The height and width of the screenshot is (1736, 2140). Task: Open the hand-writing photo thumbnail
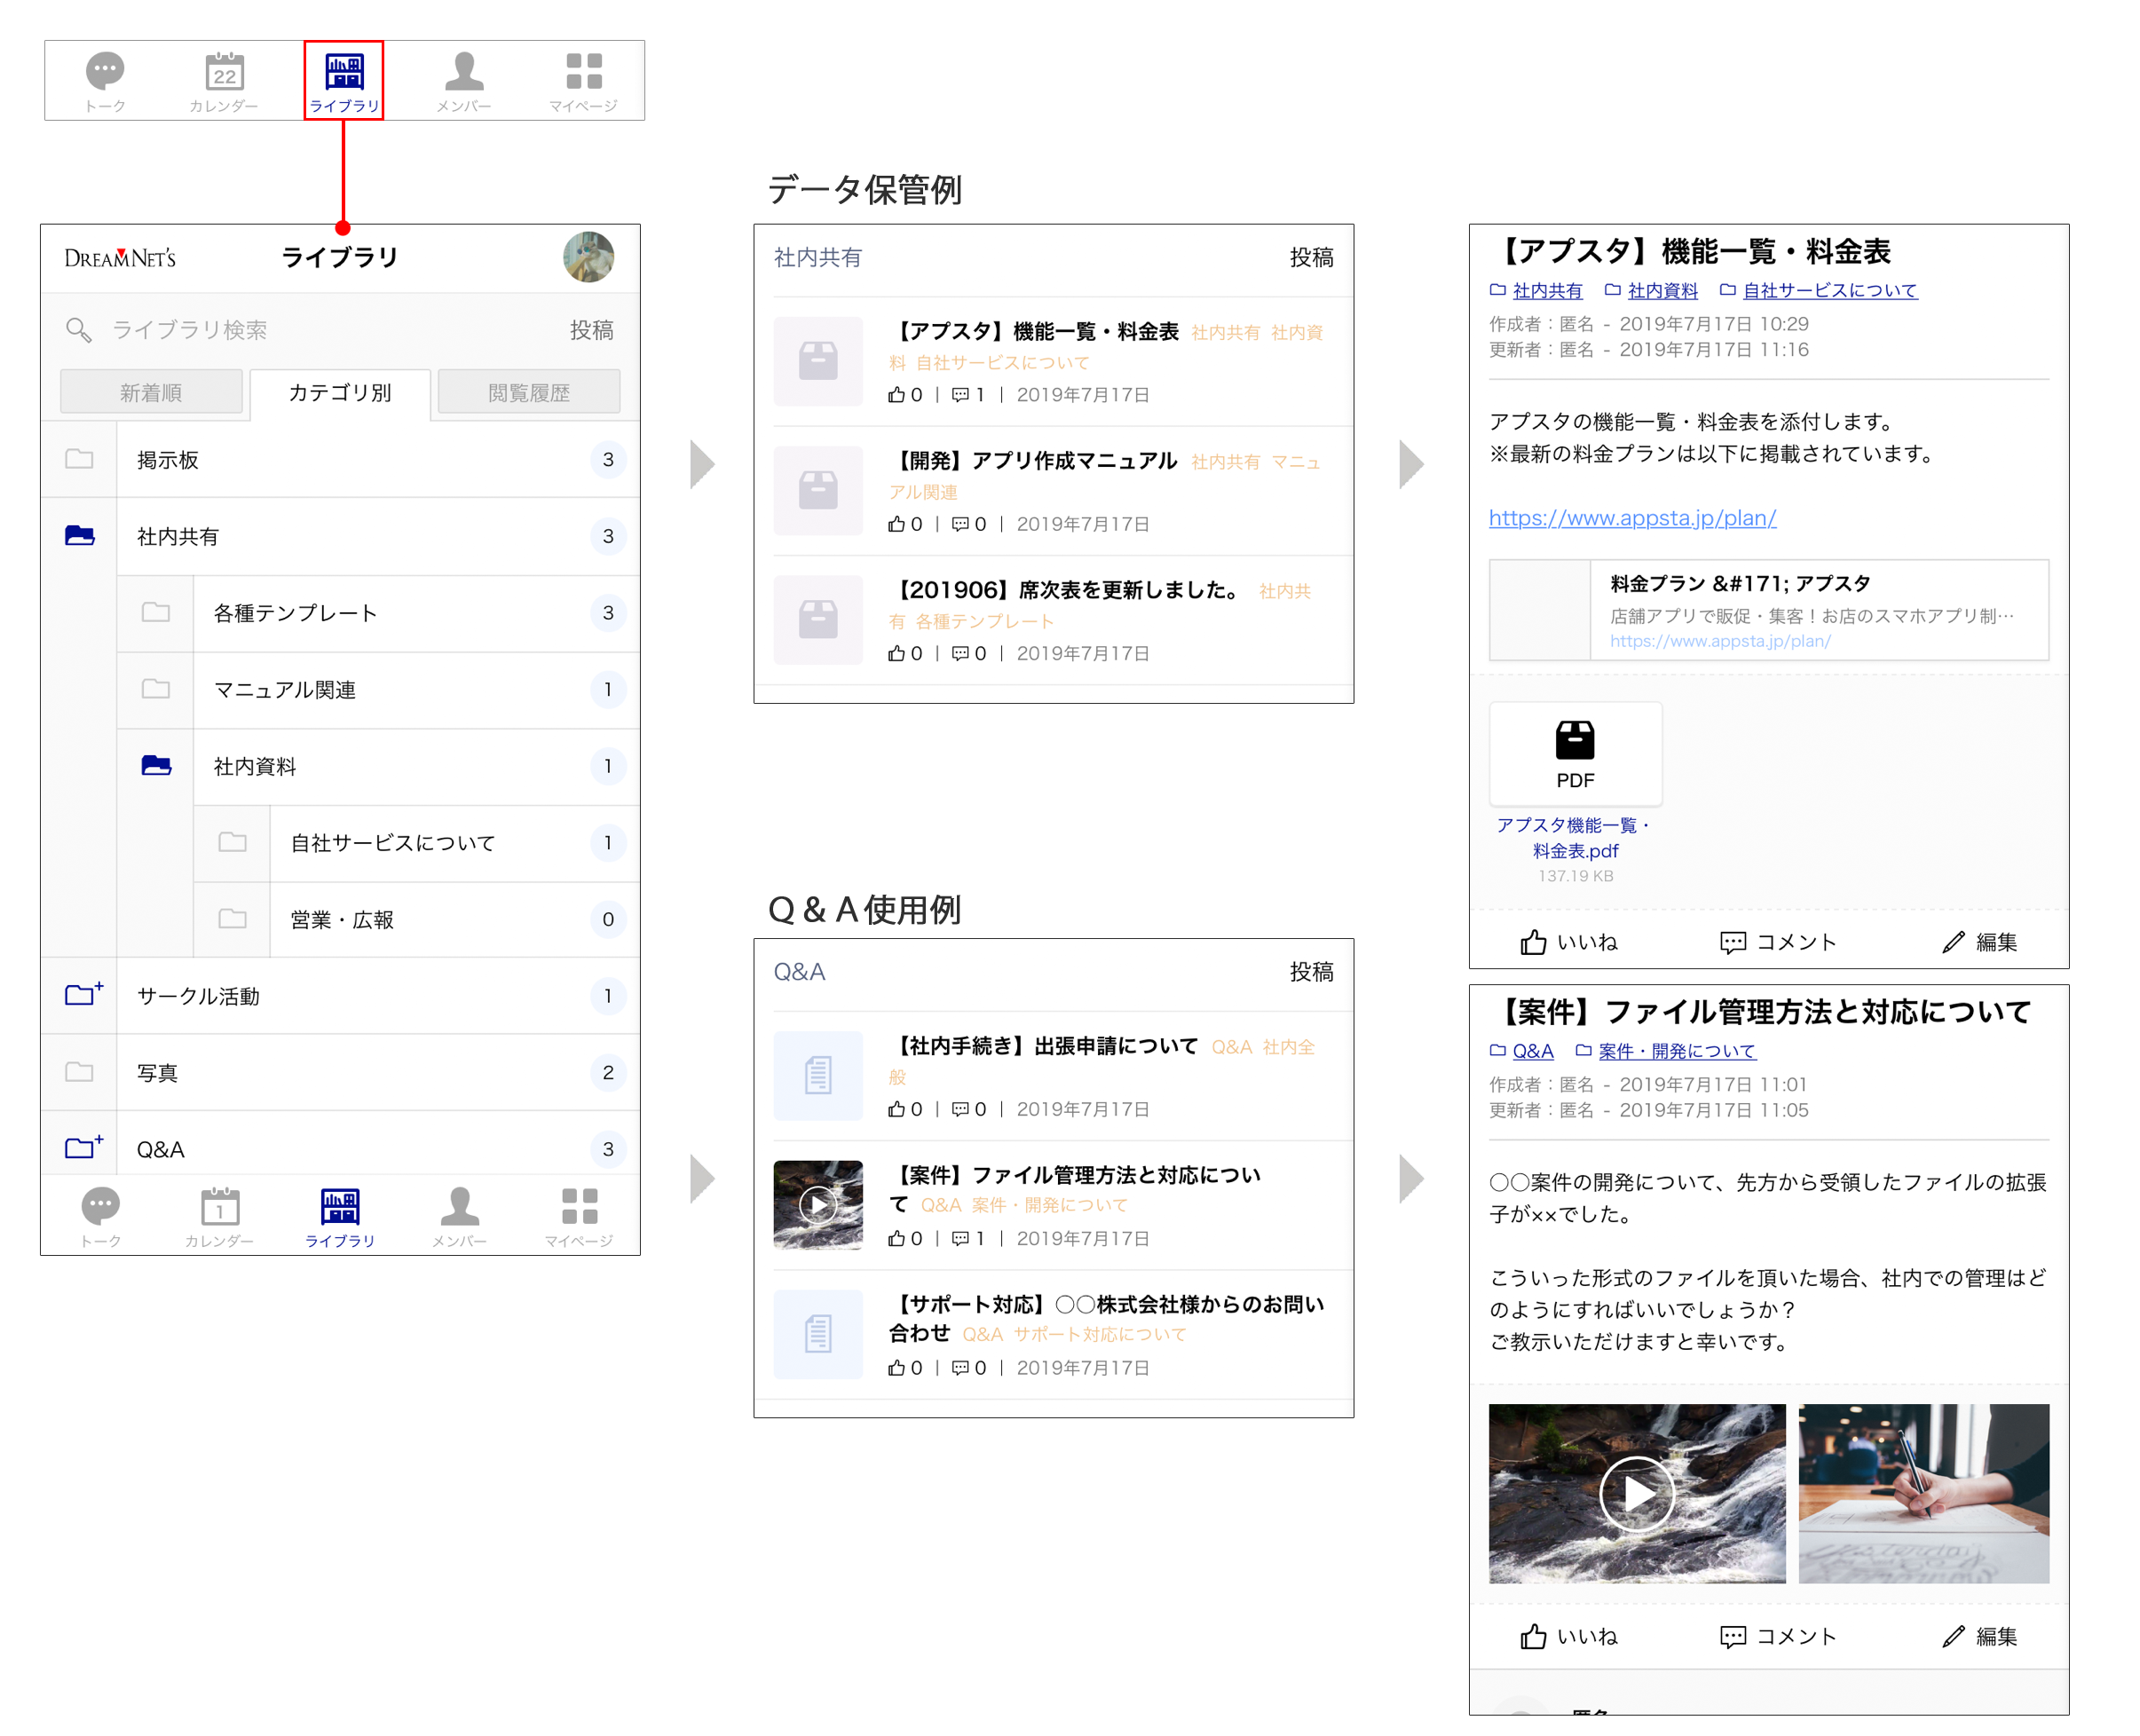coord(1923,1493)
